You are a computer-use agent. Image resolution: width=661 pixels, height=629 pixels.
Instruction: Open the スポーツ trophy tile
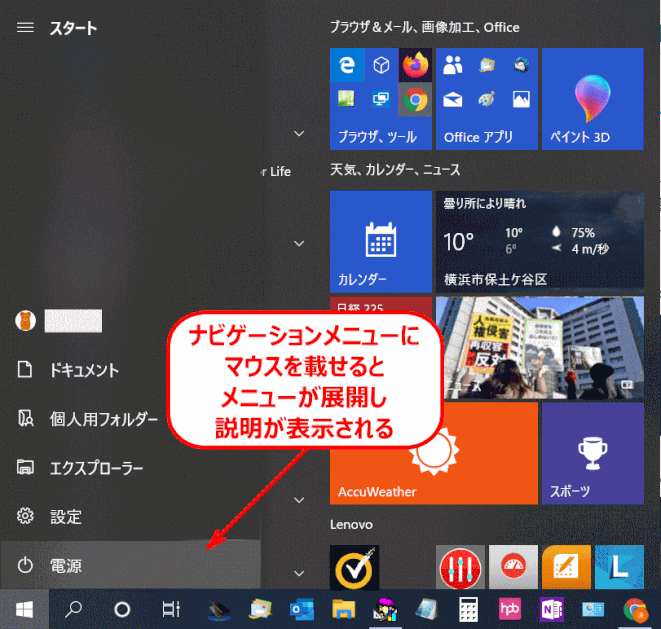pos(592,453)
